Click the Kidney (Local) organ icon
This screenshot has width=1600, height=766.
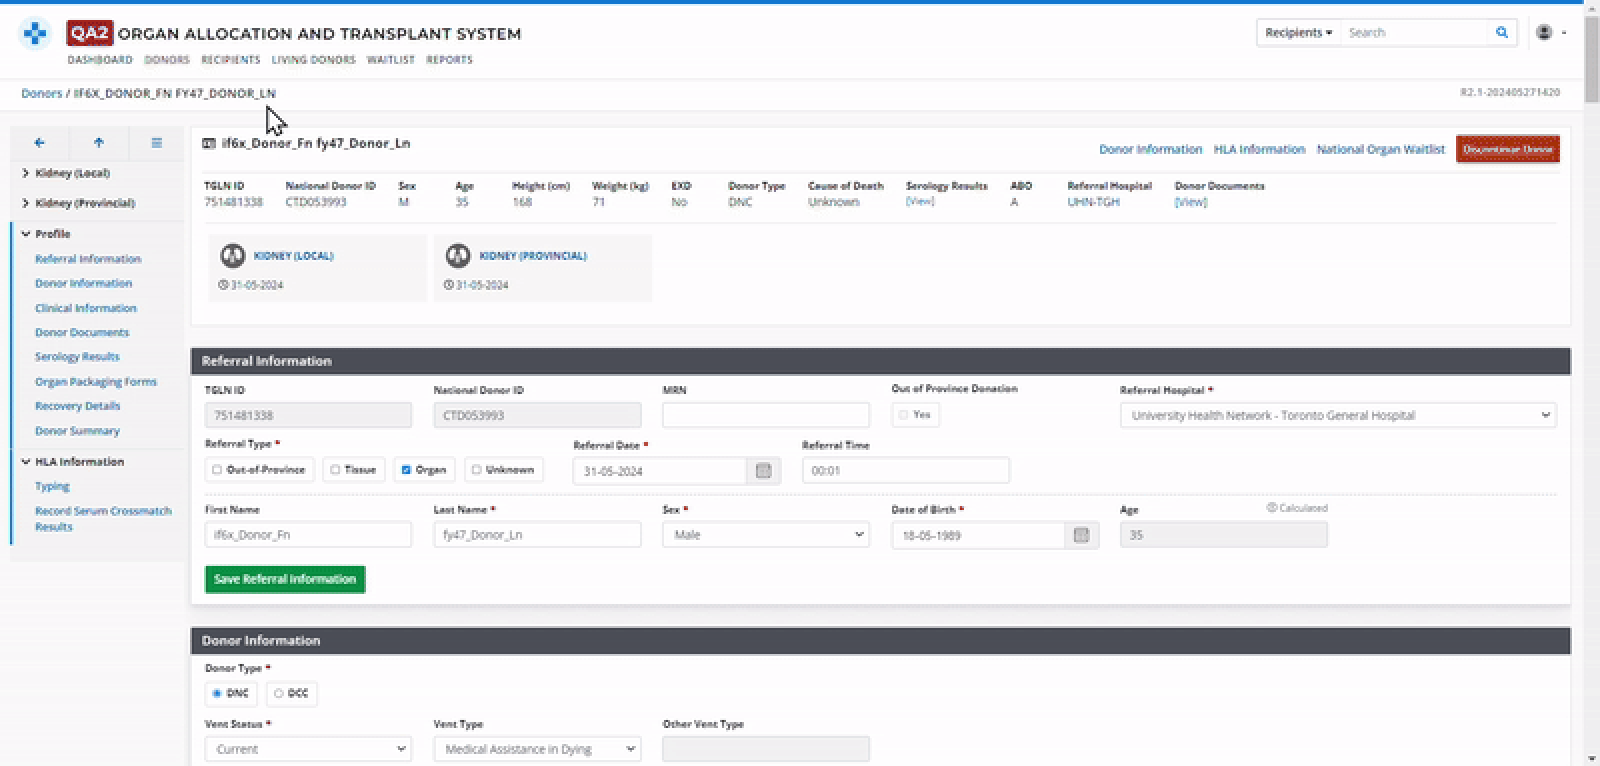(x=233, y=256)
